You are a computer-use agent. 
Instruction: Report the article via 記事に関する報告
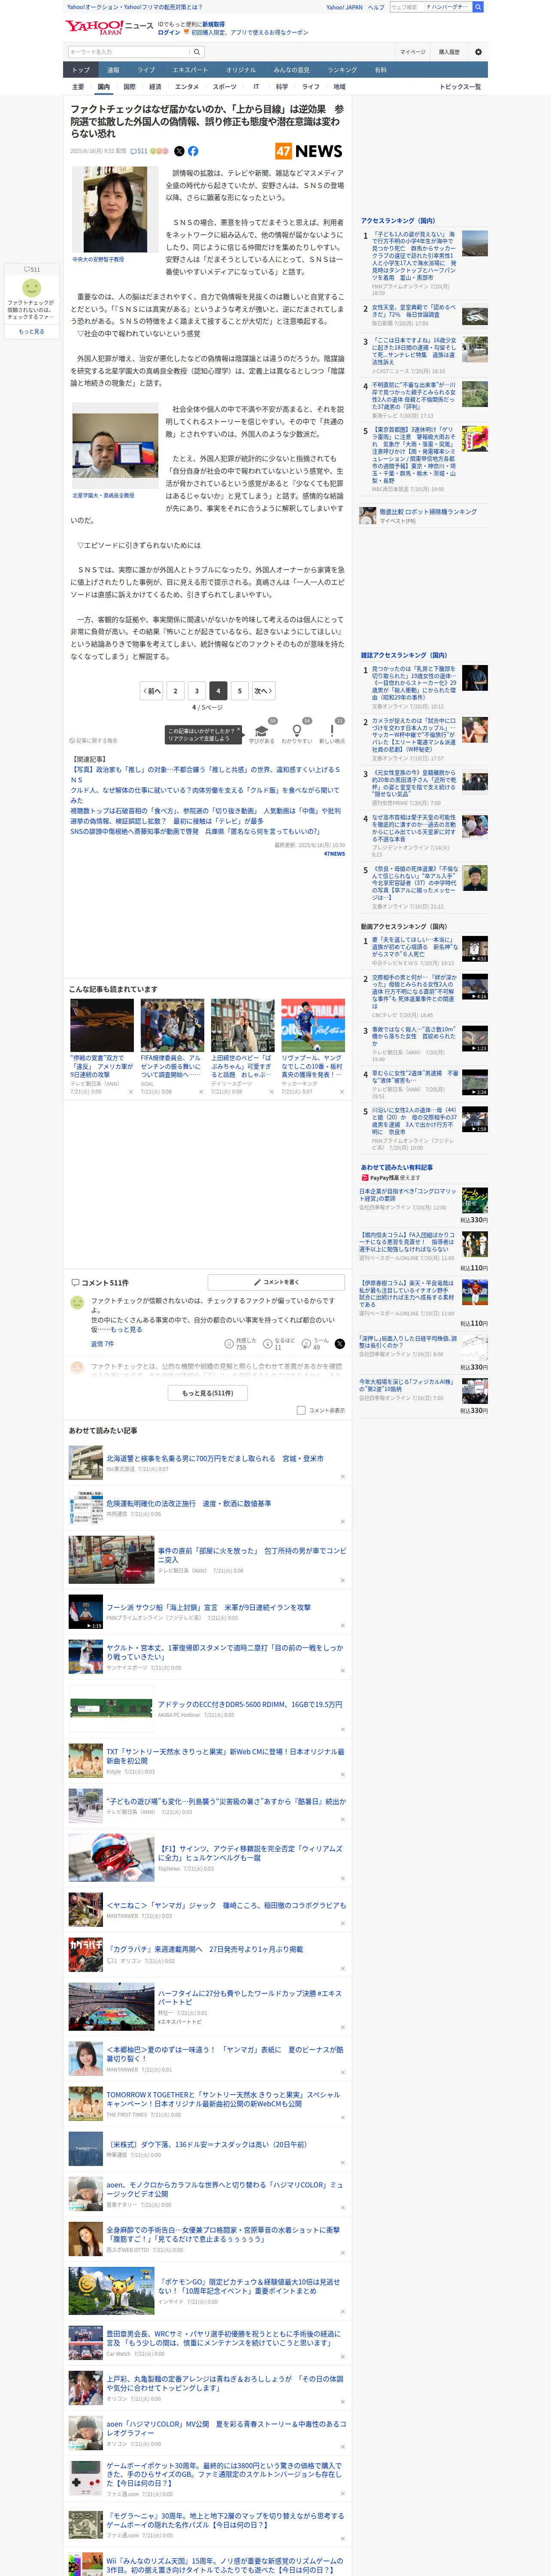click(94, 741)
